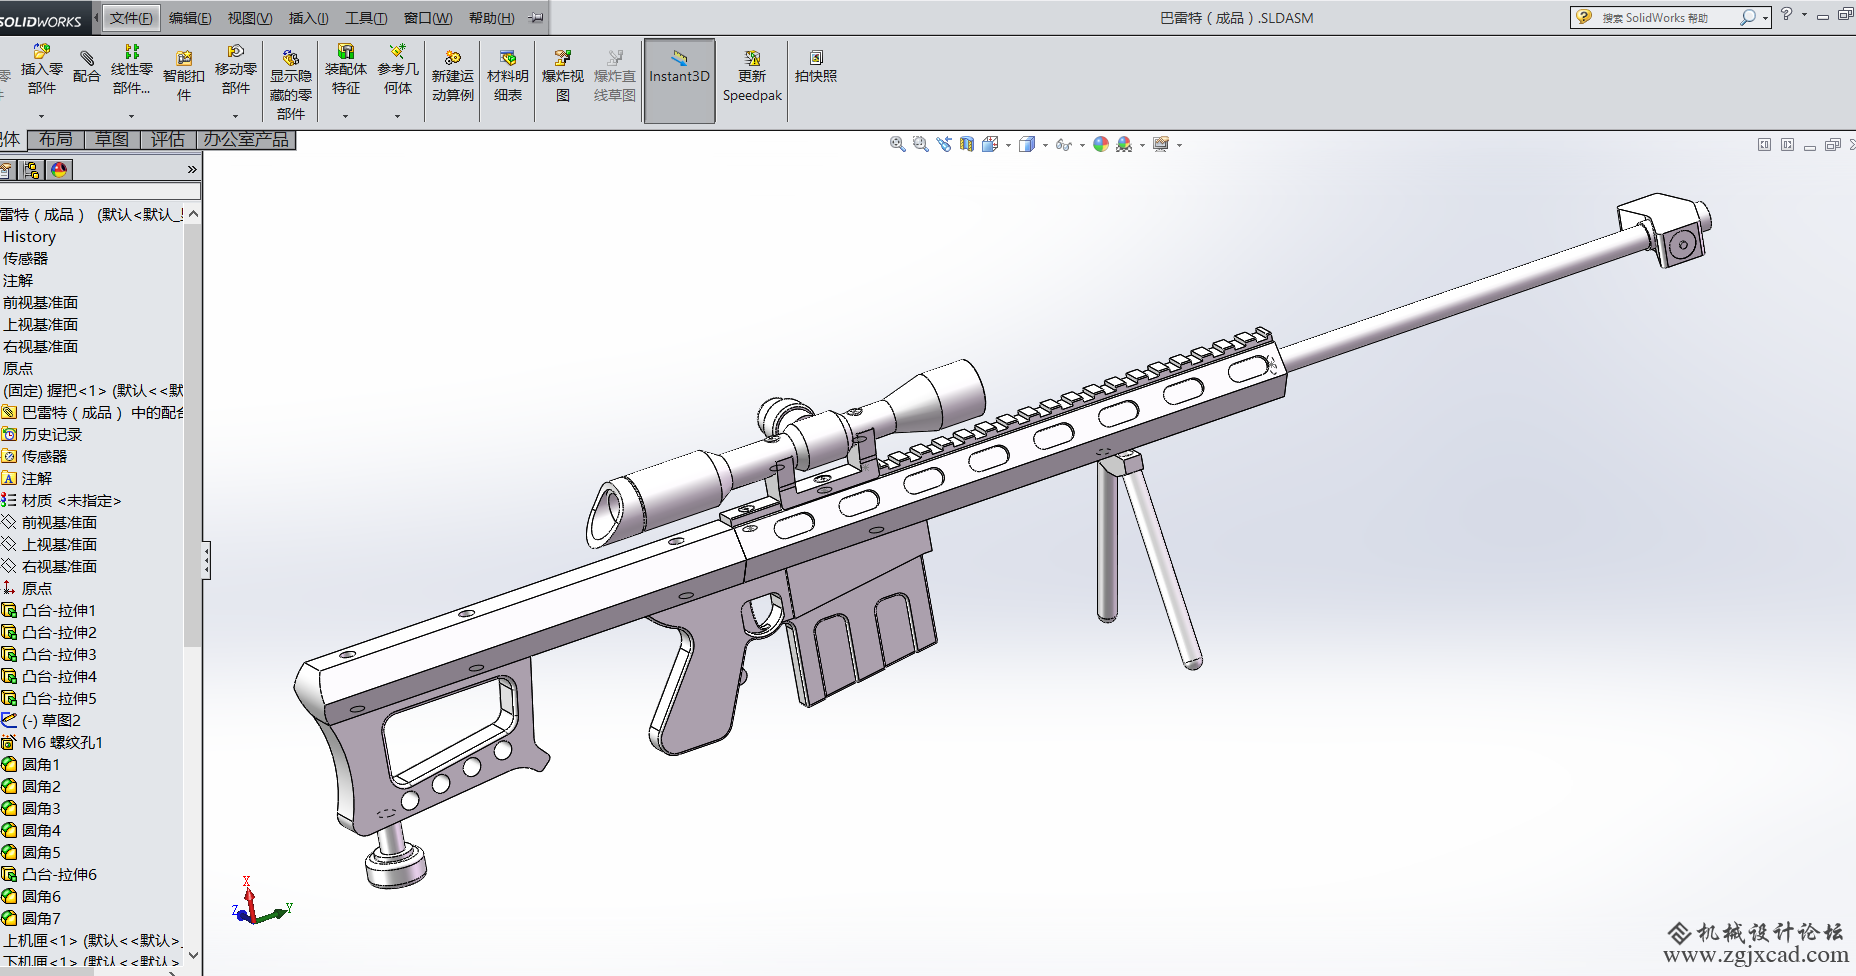Click Hide/Show Items glasses icon

pyautogui.click(x=1064, y=145)
